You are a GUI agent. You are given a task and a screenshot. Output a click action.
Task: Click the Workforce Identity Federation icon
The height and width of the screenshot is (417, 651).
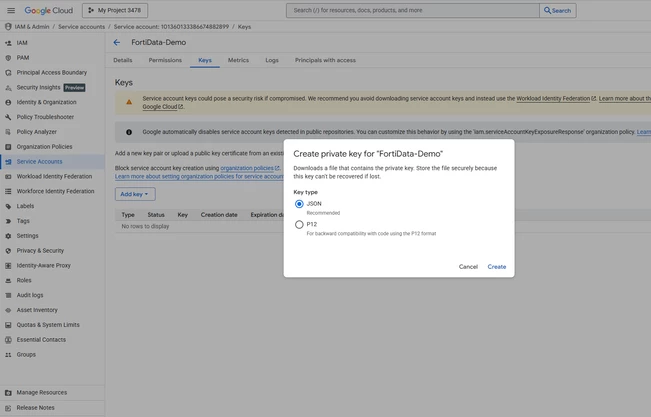click(8, 191)
